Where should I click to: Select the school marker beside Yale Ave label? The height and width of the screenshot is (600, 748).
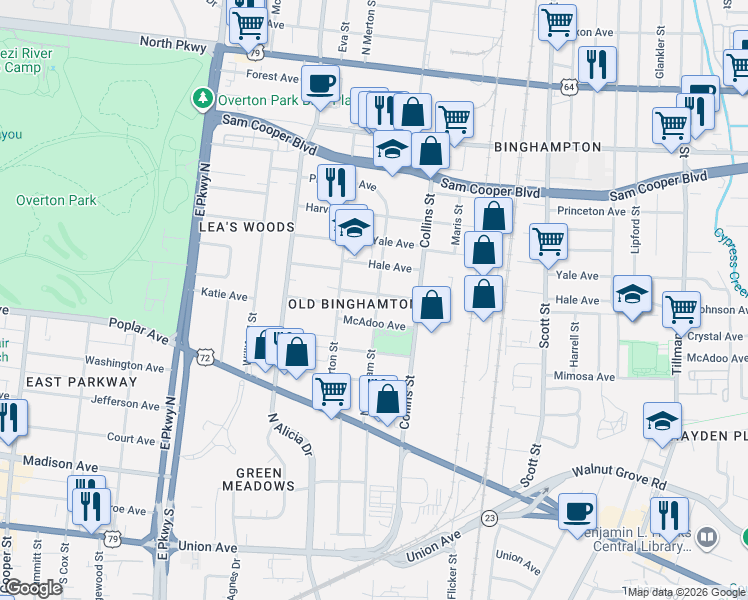(354, 229)
